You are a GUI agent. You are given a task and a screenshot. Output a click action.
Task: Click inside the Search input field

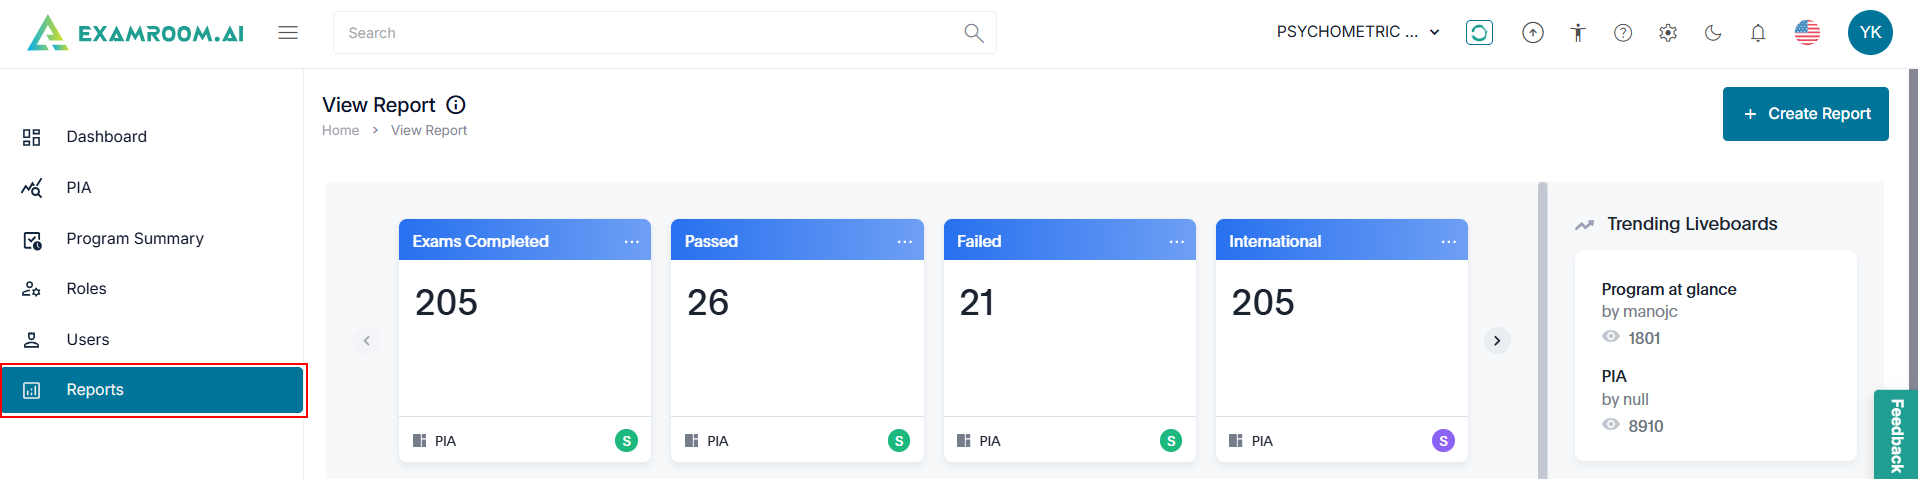coord(650,33)
